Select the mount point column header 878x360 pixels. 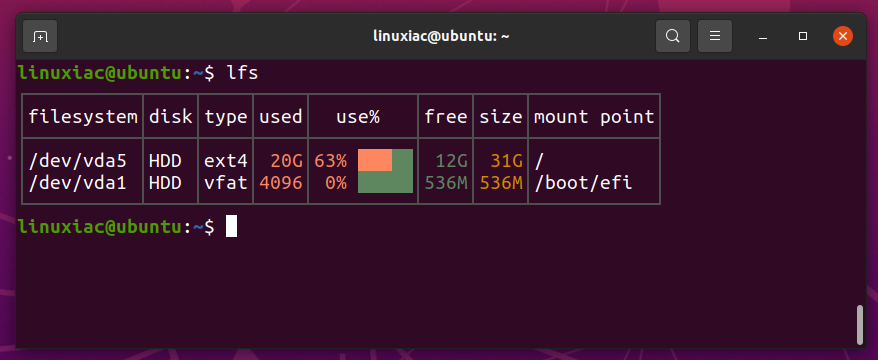(594, 117)
